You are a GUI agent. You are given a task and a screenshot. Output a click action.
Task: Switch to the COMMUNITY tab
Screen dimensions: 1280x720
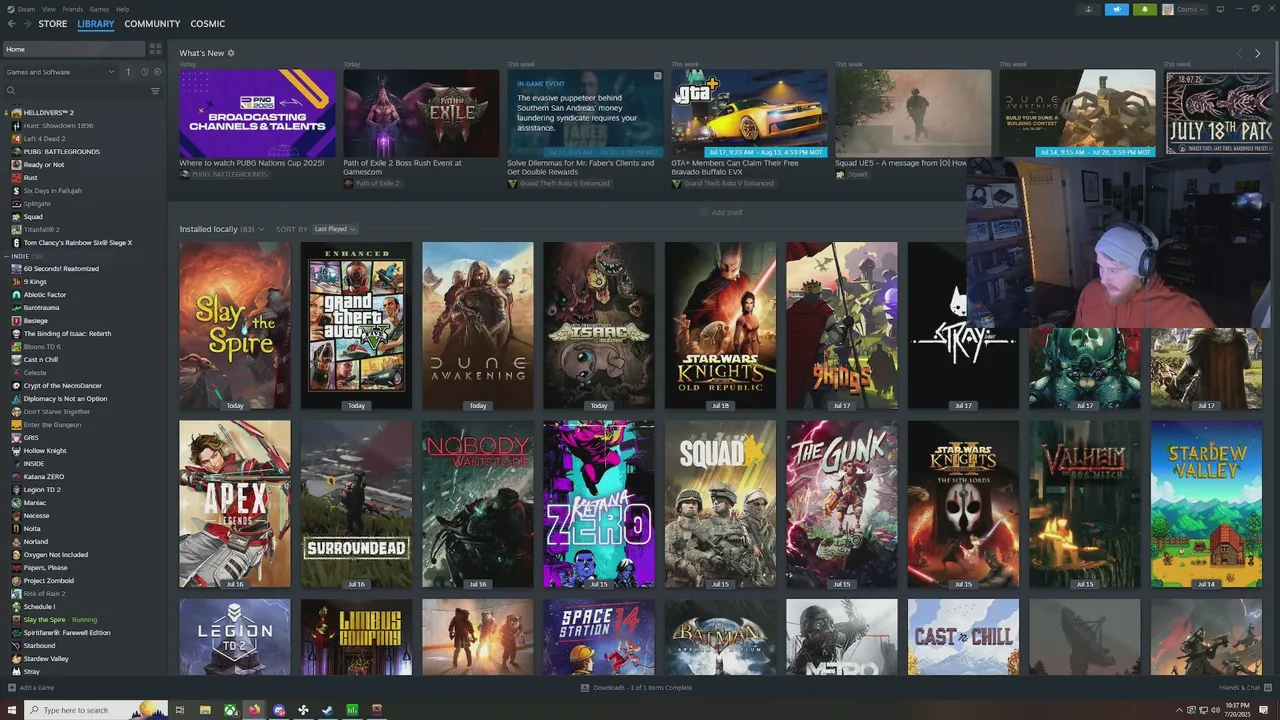click(x=152, y=24)
